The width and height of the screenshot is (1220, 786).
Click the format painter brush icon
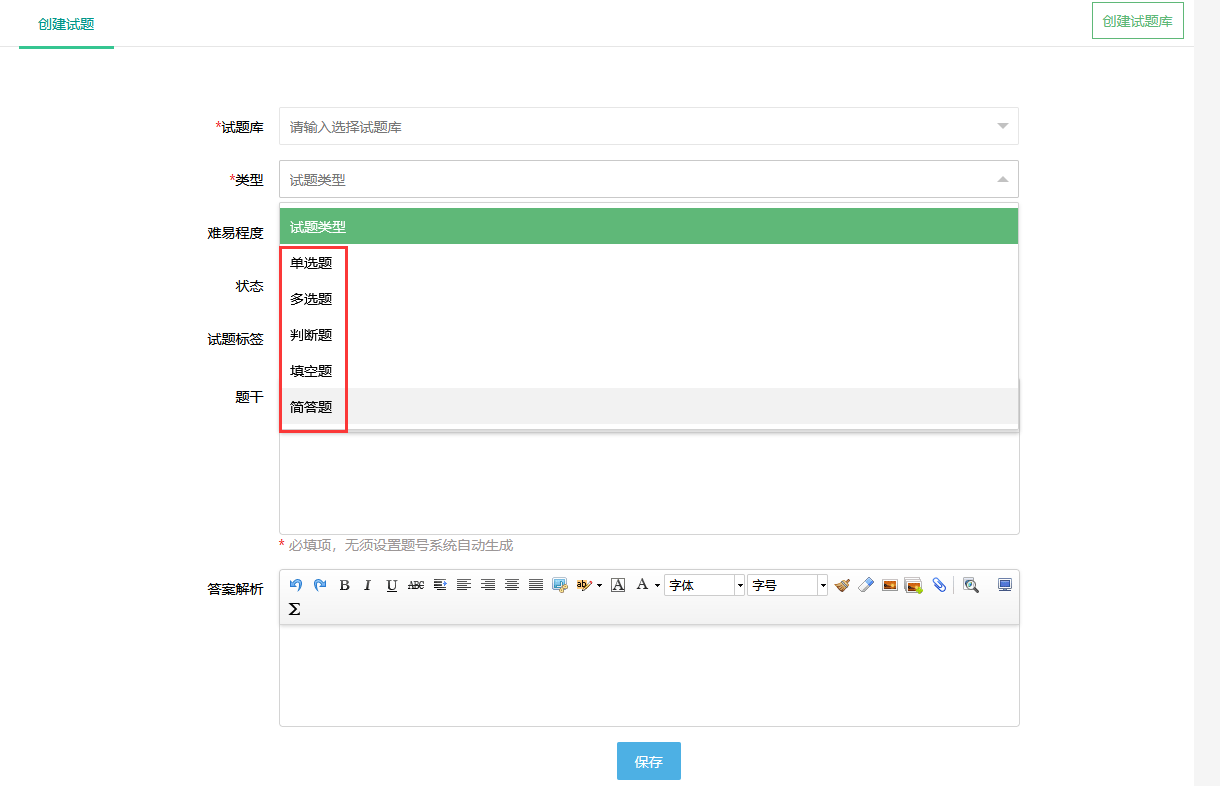click(842, 585)
